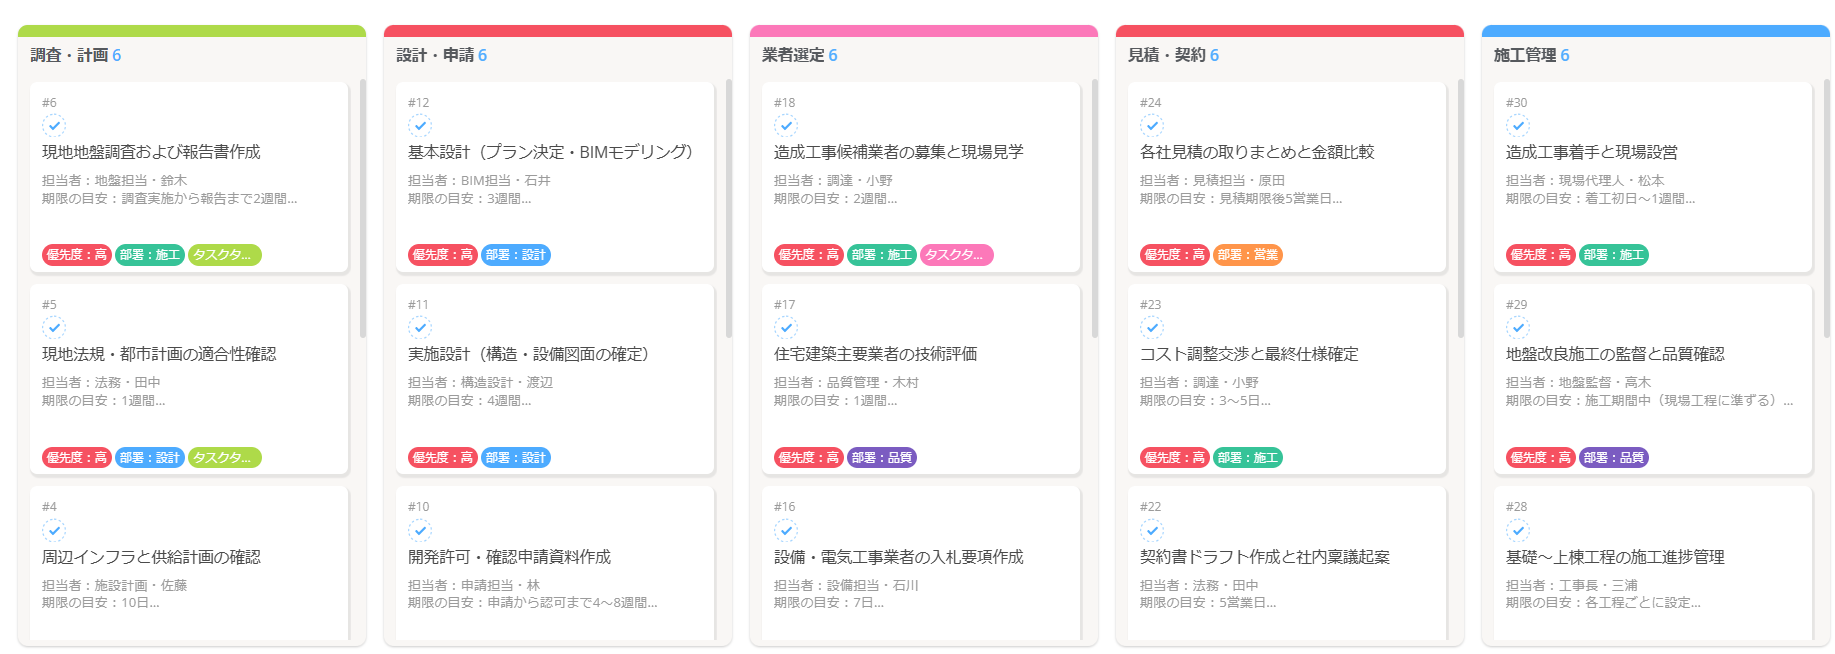Check off task #18 造成工事候補業者の募集

tap(786, 125)
